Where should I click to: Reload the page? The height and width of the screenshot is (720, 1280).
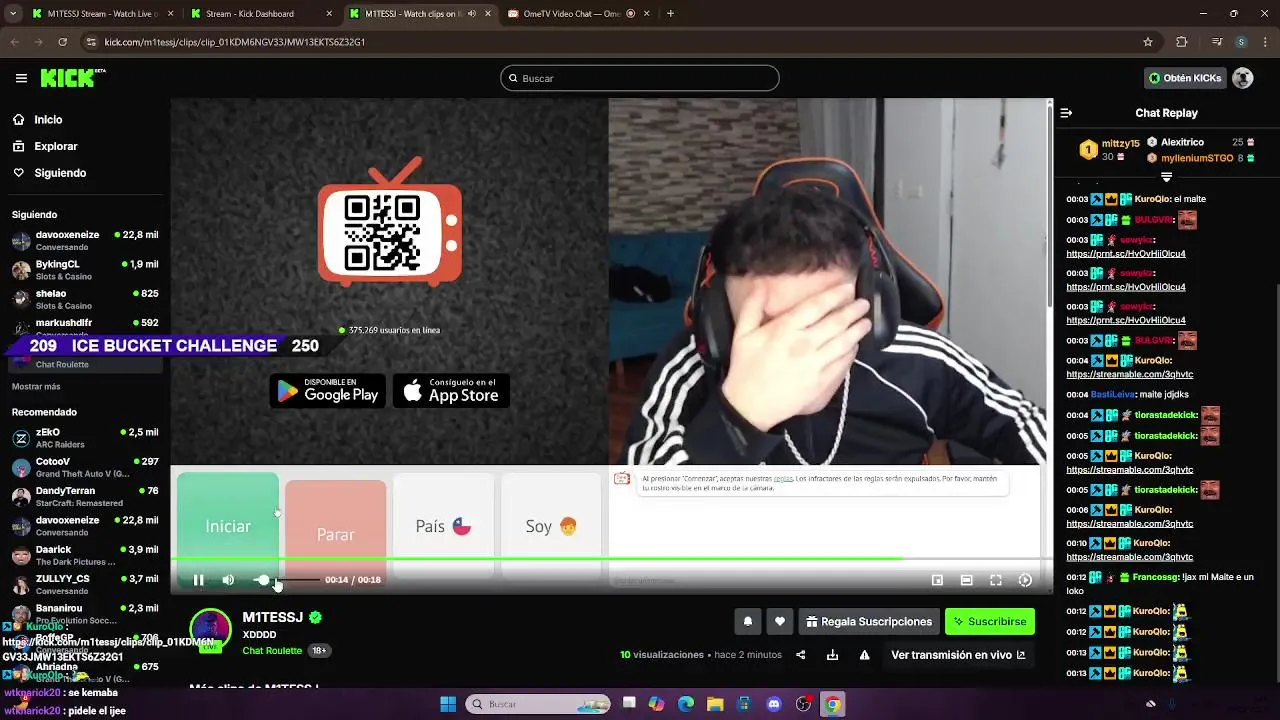point(62,42)
